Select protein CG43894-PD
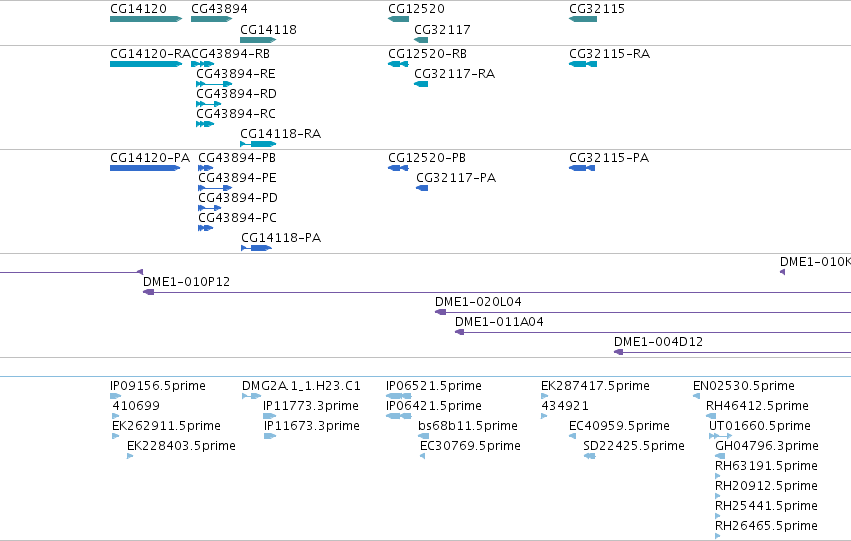Viewport: 851px width, 541px height. [x=209, y=208]
